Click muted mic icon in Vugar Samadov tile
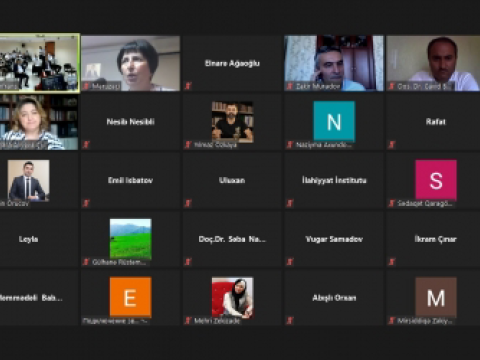The image size is (480, 360). pos(290,262)
